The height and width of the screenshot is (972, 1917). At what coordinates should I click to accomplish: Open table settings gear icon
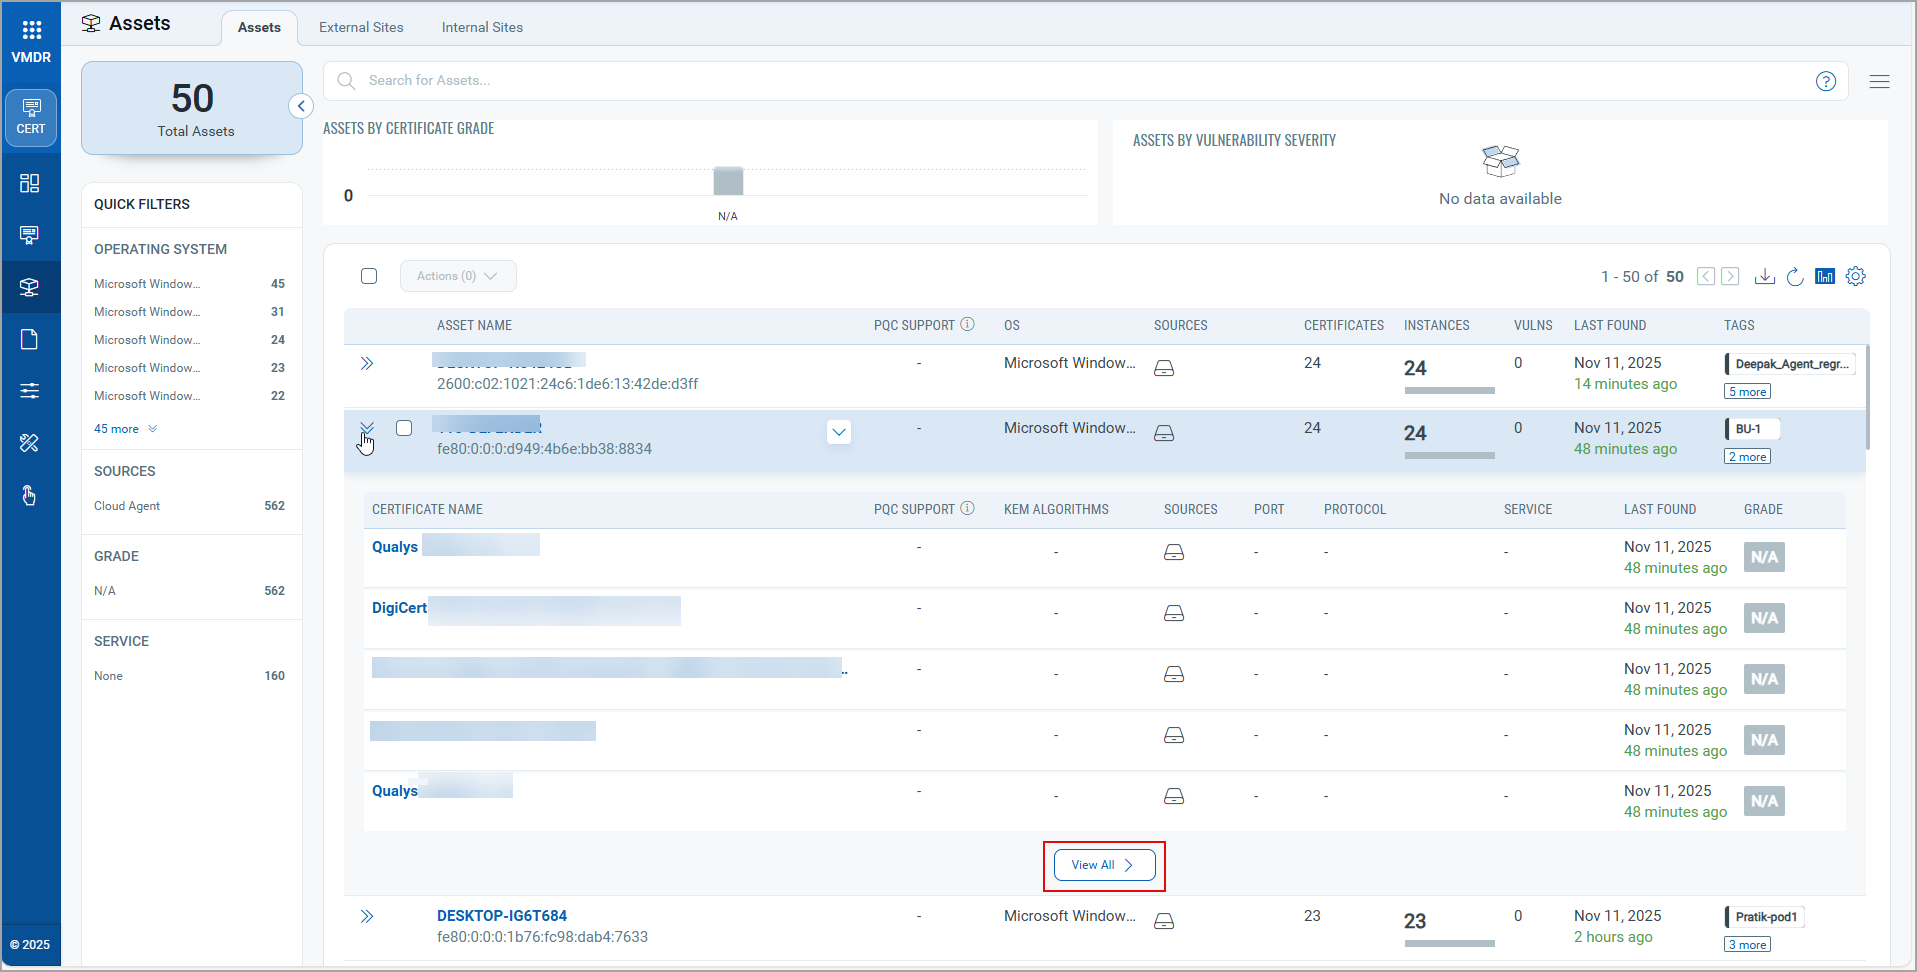(1856, 277)
